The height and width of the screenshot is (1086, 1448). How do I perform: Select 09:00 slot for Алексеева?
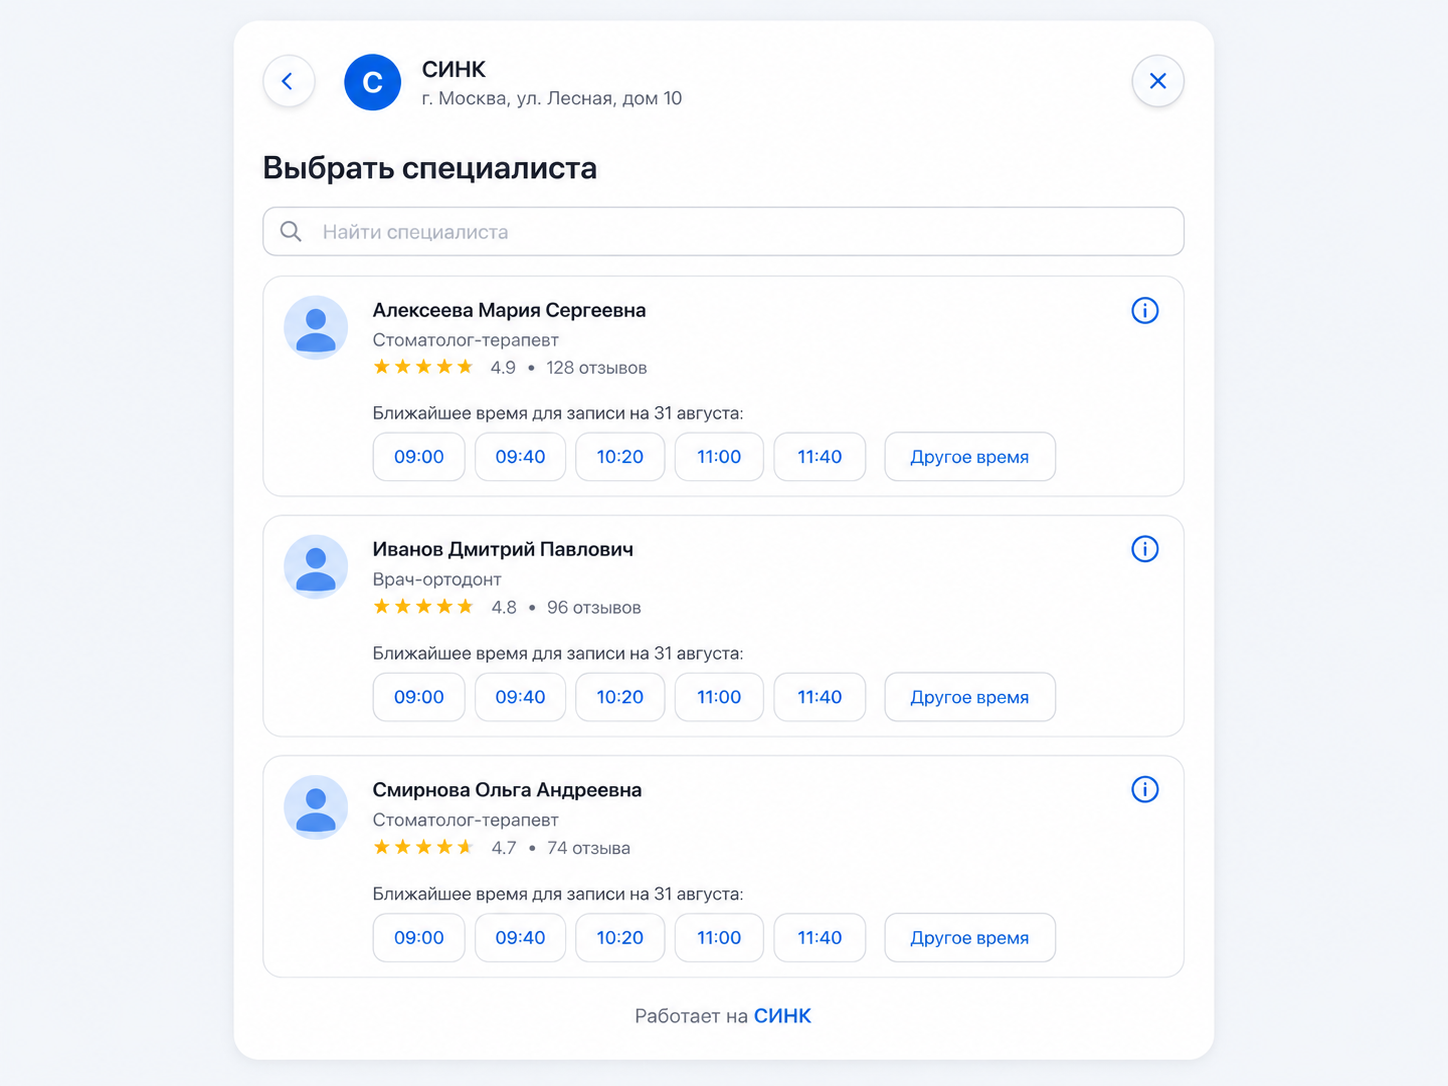pyautogui.click(x=419, y=457)
